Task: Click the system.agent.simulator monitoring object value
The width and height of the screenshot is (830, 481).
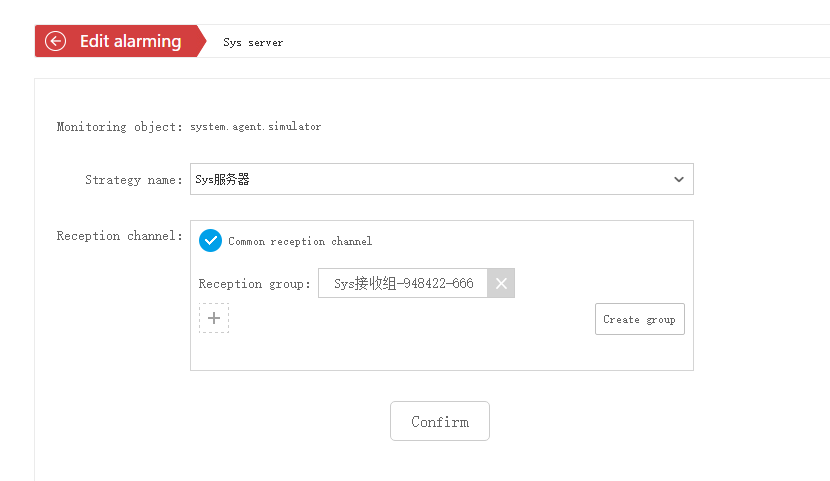Action: tap(256, 127)
